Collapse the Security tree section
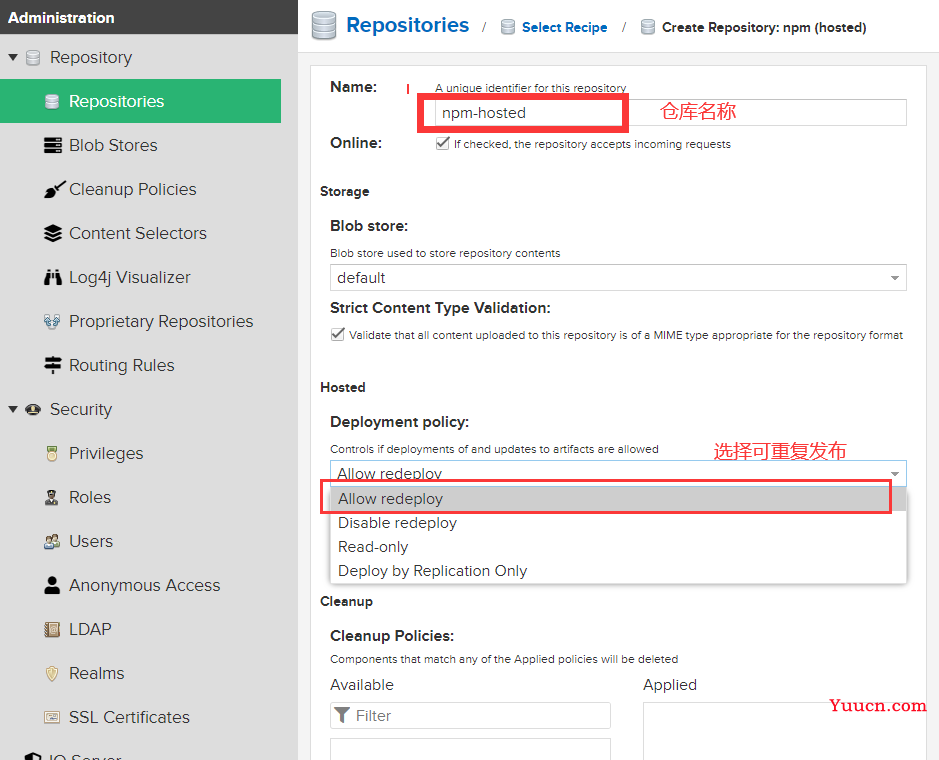This screenshot has width=939, height=760. 13,410
